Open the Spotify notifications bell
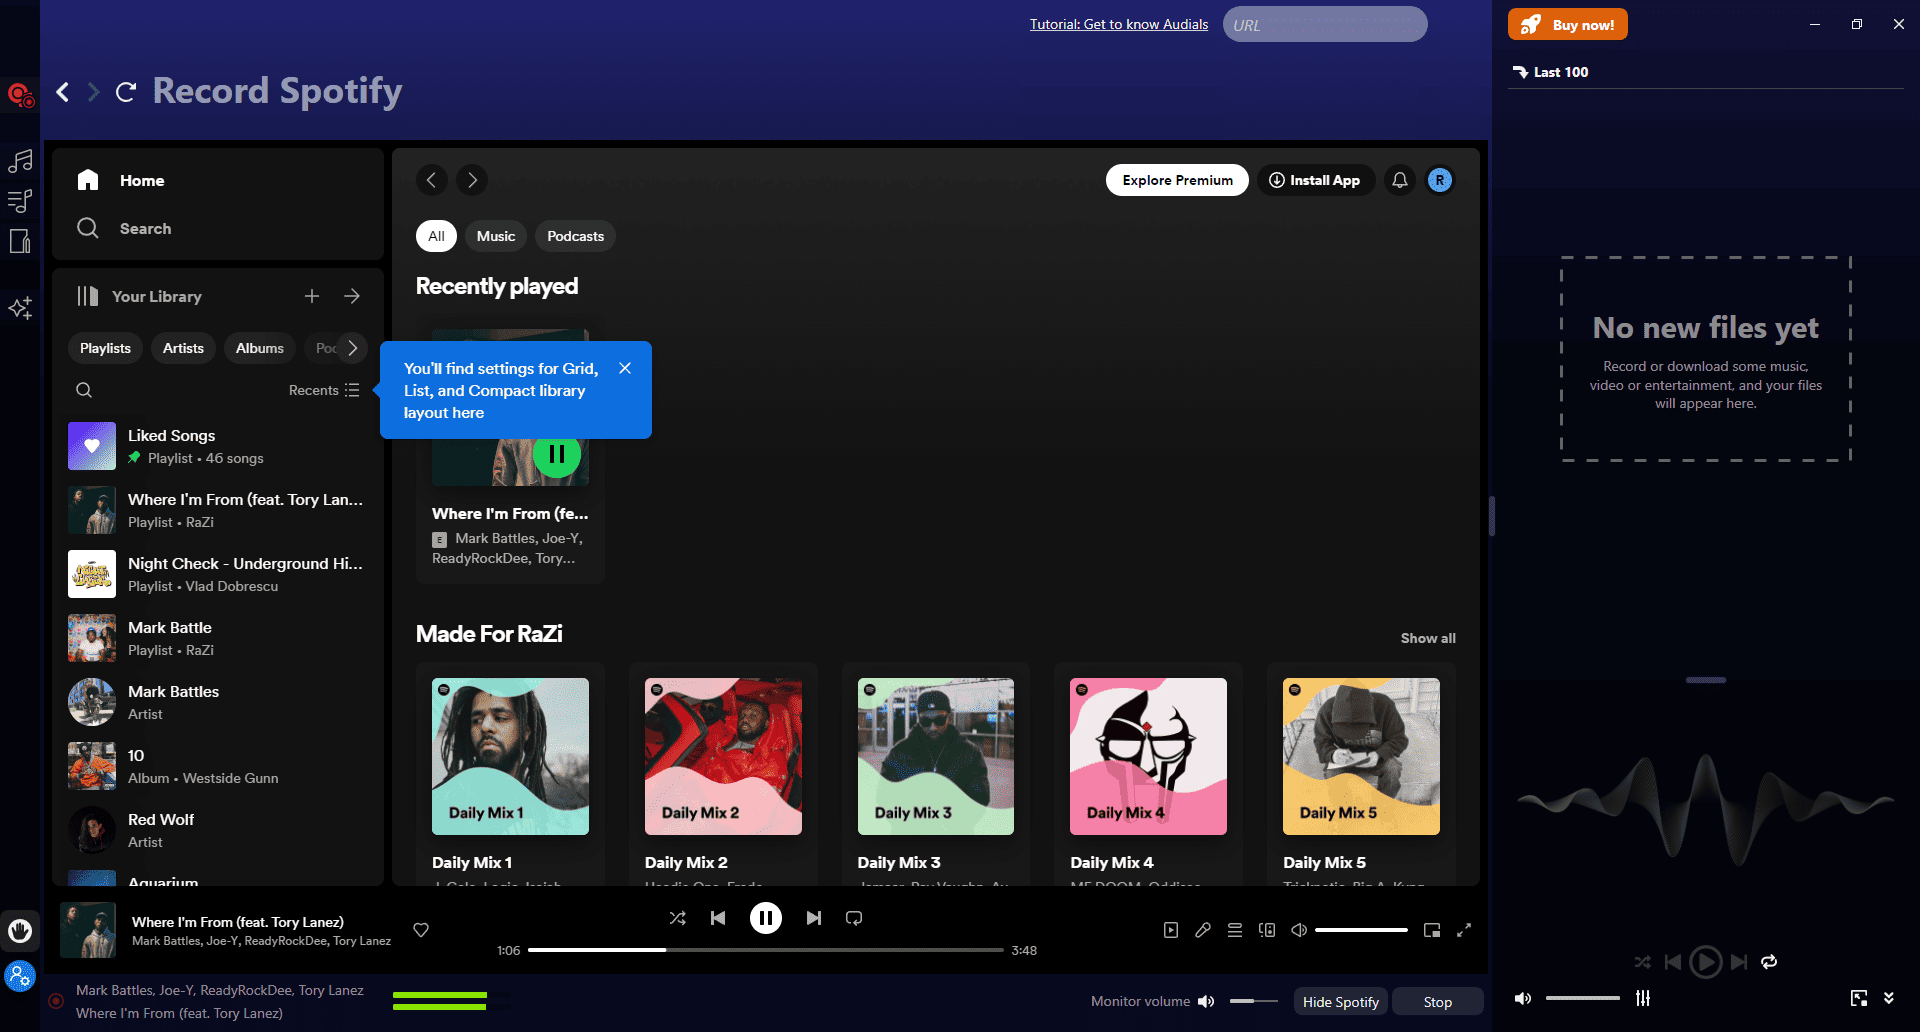1920x1032 pixels. (x=1400, y=180)
